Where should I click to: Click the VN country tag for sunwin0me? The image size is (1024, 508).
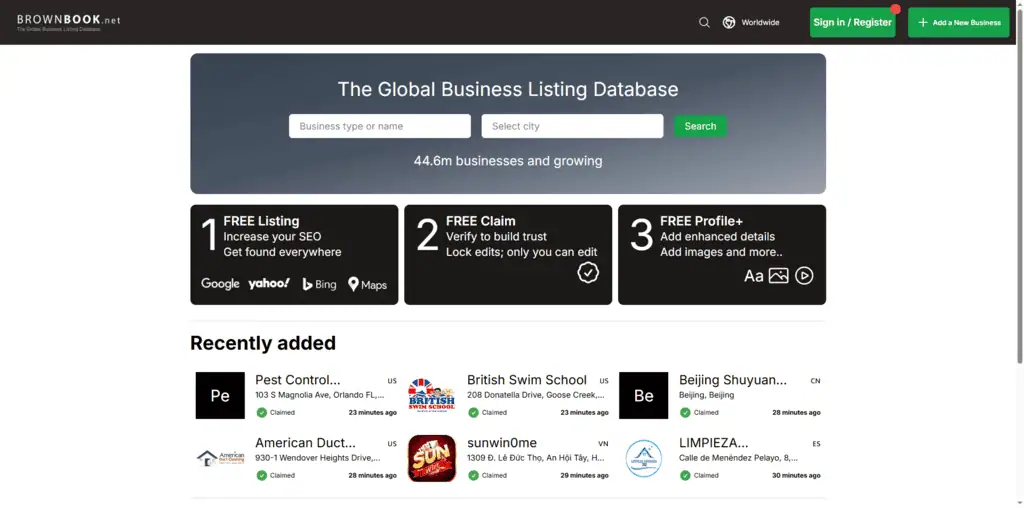pyautogui.click(x=603, y=444)
